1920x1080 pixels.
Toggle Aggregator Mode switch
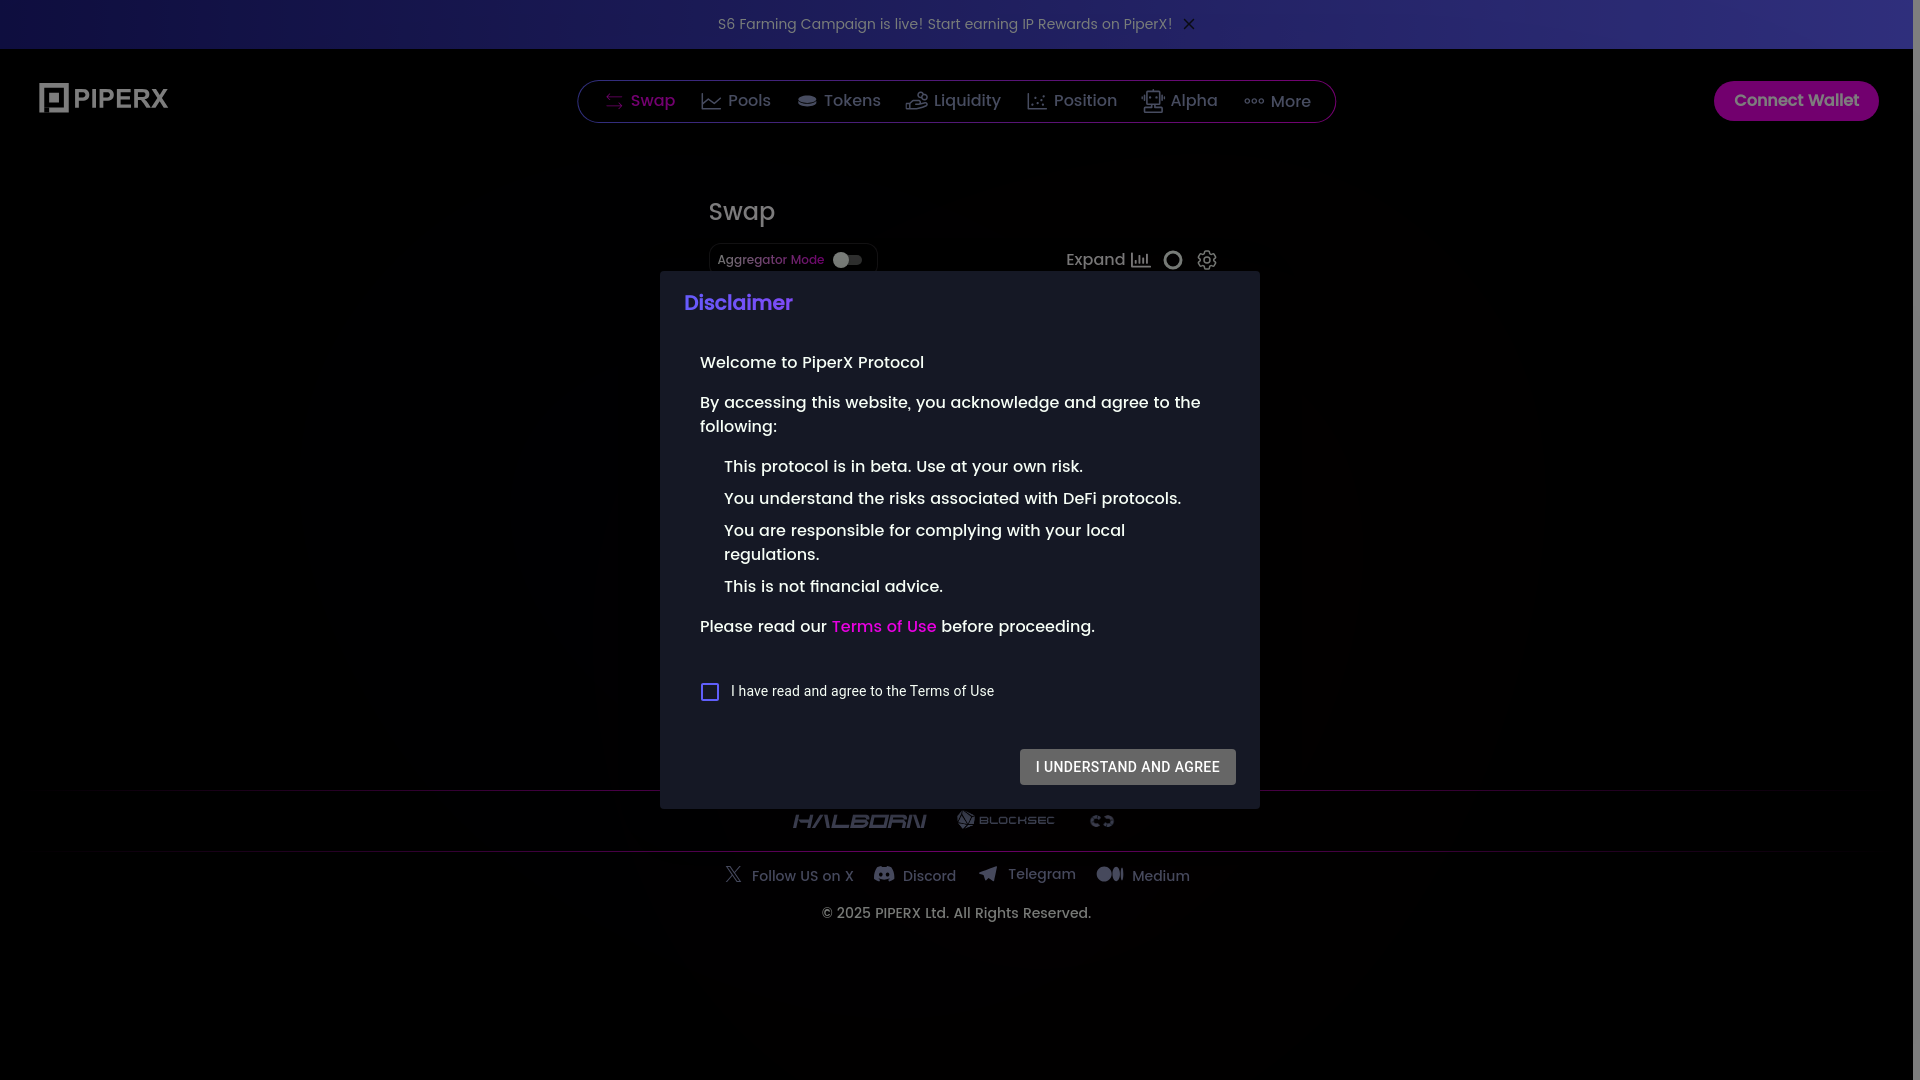pyautogui.click(x=847, y=260)
